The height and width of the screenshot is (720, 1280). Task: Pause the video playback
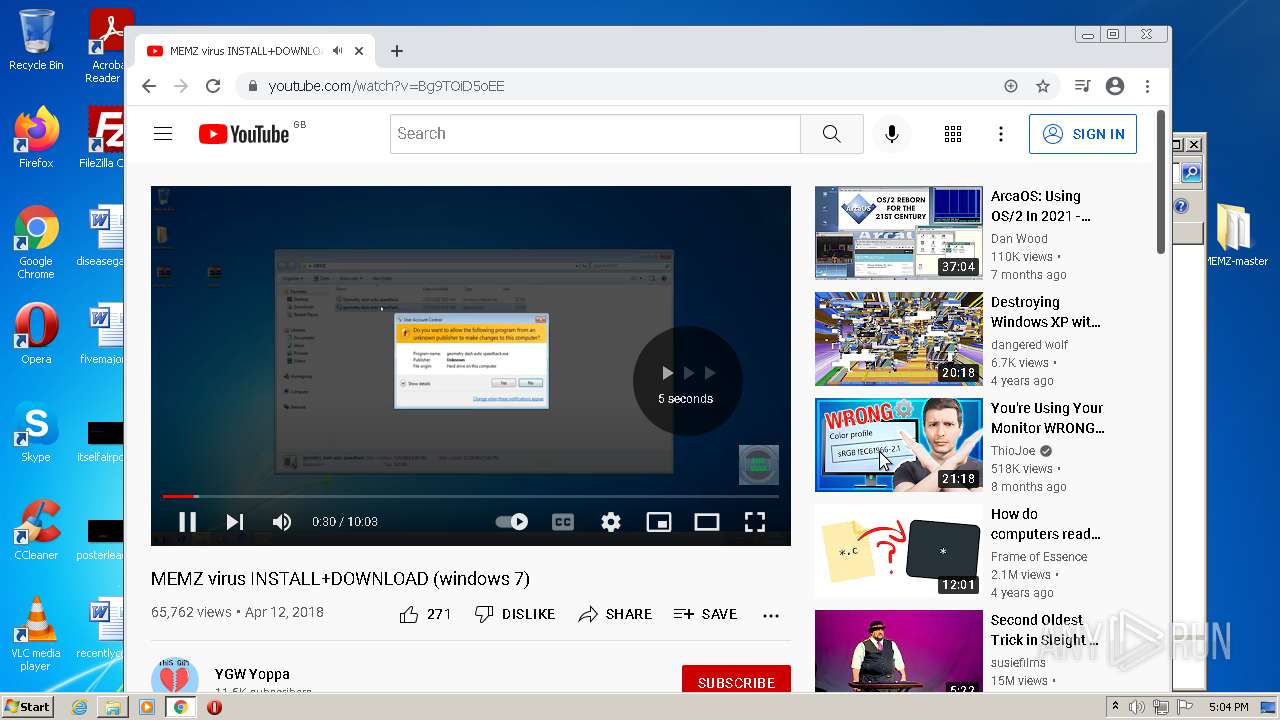pos(187,521)
